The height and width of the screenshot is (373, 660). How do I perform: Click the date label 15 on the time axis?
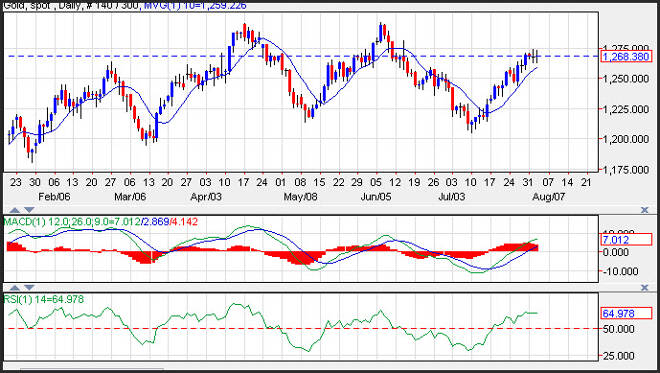coord(319,182)
